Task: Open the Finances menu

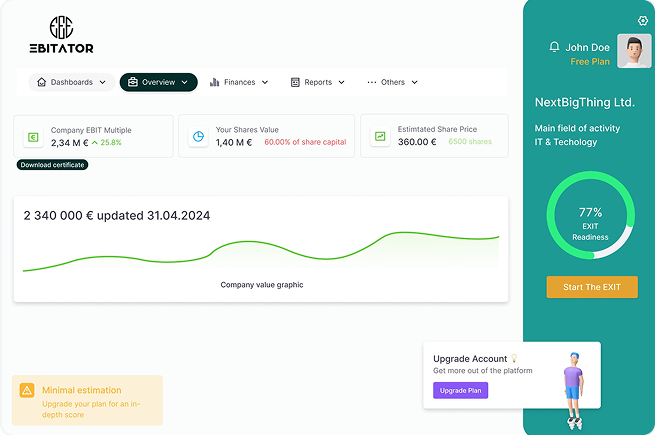Action: 239,82
